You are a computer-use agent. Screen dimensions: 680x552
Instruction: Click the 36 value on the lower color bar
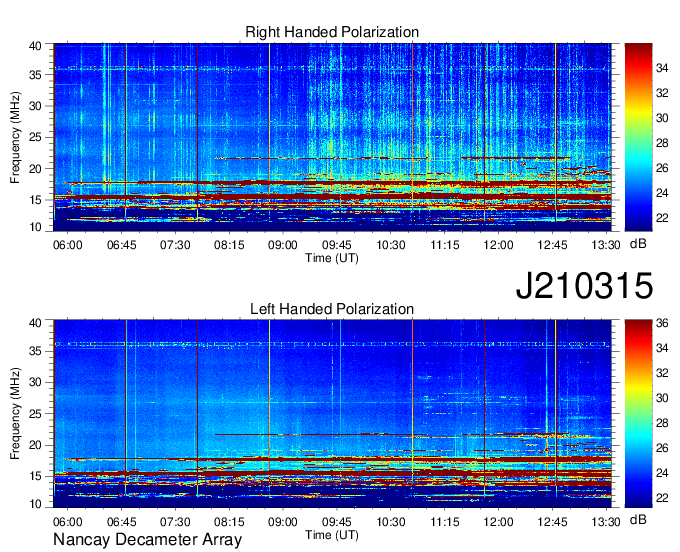pyautogui.click(x=662, y=323)
